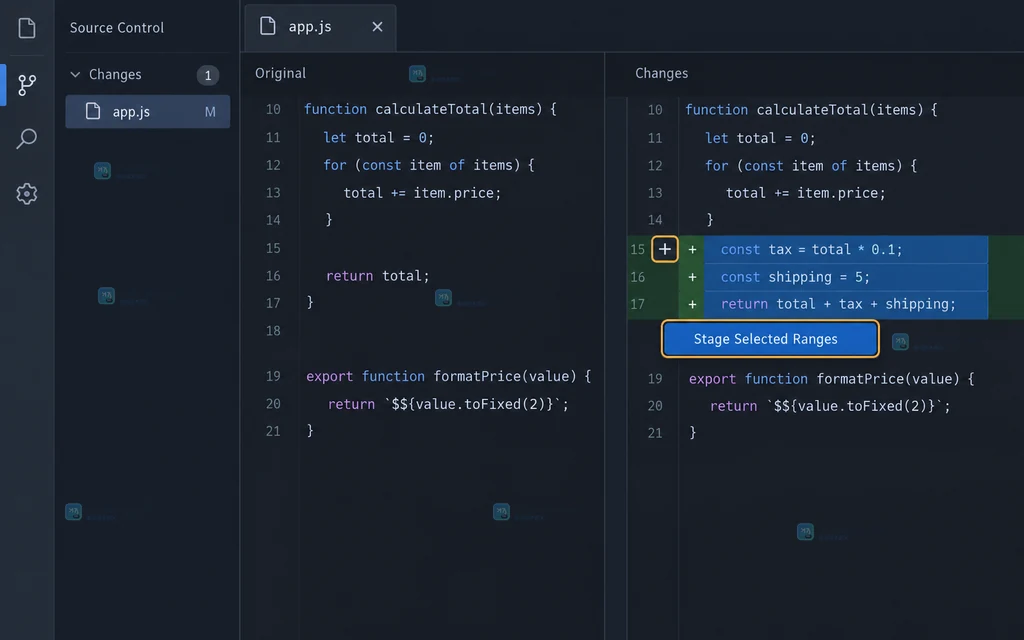The height and width of the screenshot is (640, 1024).
Task: Click the M modified status badge
Action: [210, 112]
